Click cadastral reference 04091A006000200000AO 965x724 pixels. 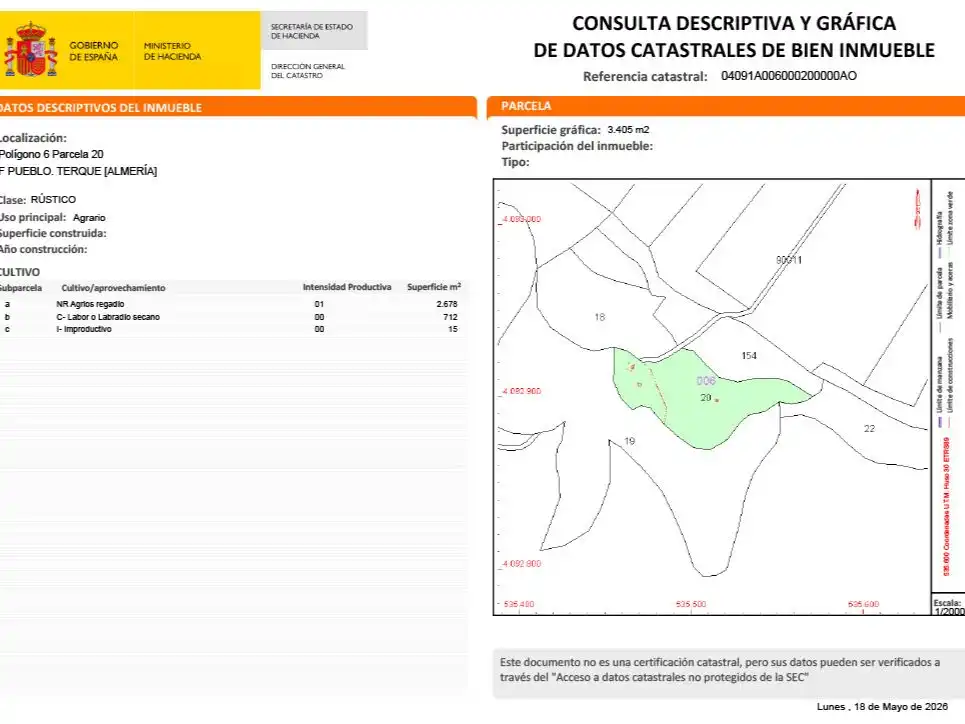(x=788, y=76)
